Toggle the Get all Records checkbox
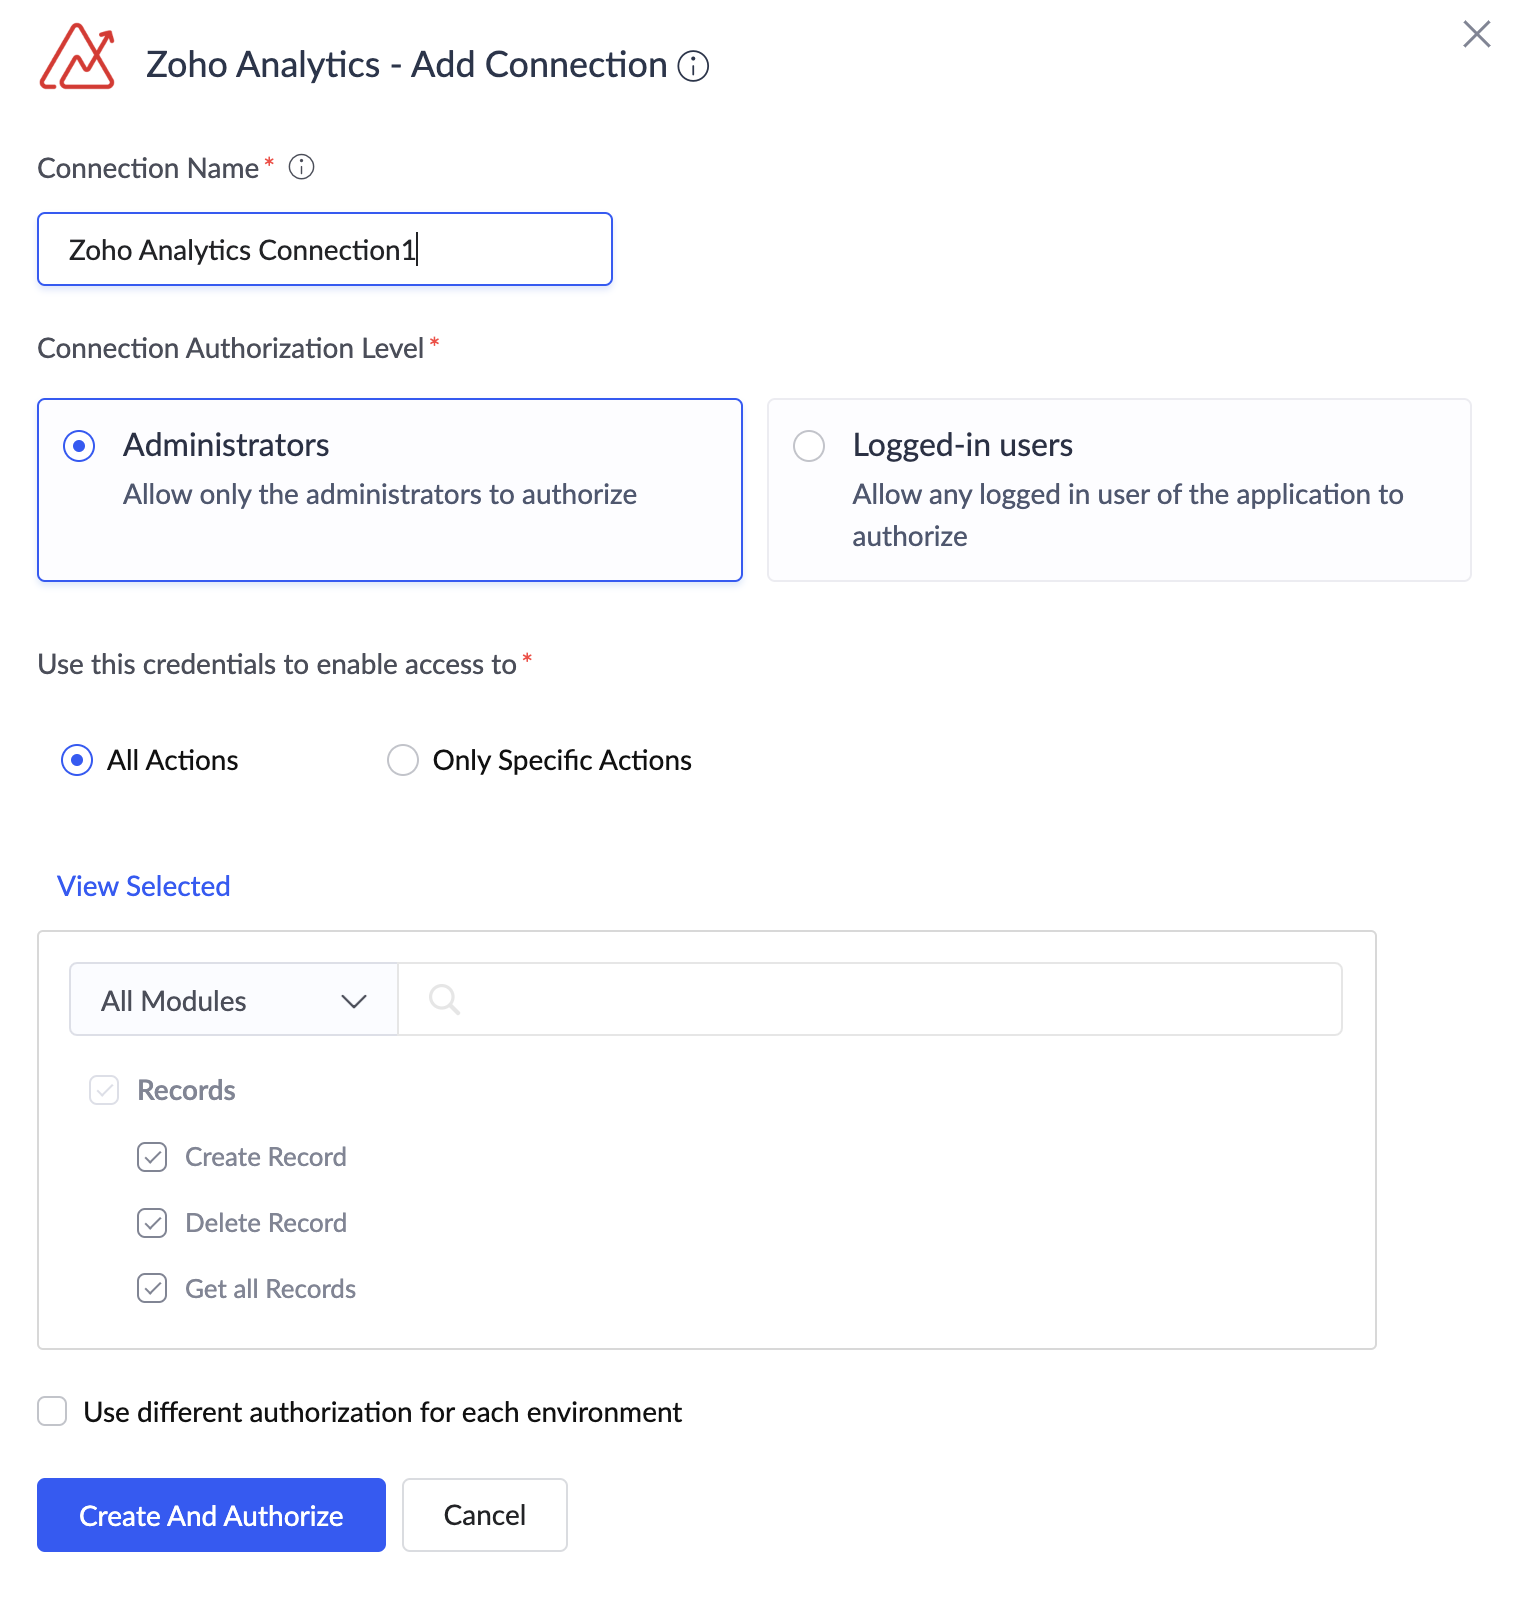Viewport: 1524px width, 1598px height. click(x=152, y=1289)
